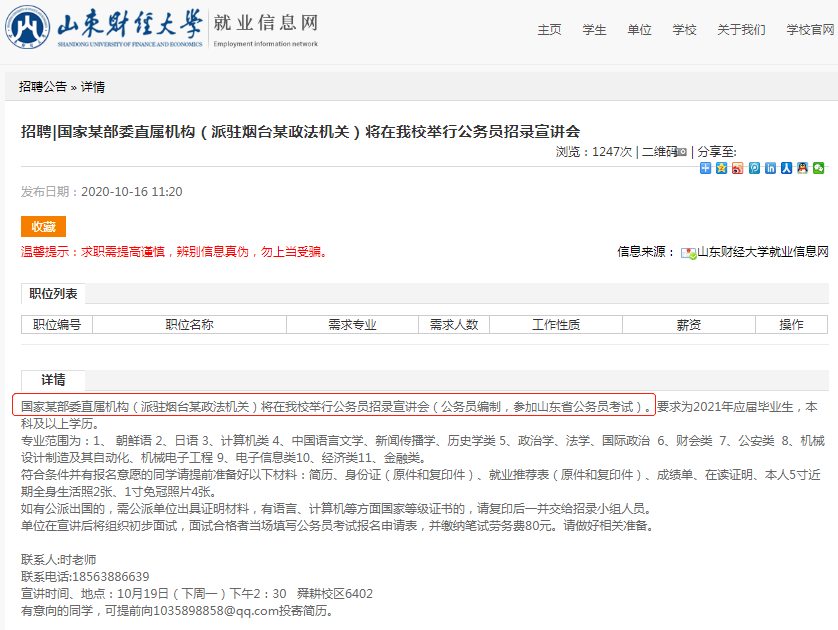This screenshot has height=630, width=838.
Task: Click the contact phone 18563886639
Action: 111,577
